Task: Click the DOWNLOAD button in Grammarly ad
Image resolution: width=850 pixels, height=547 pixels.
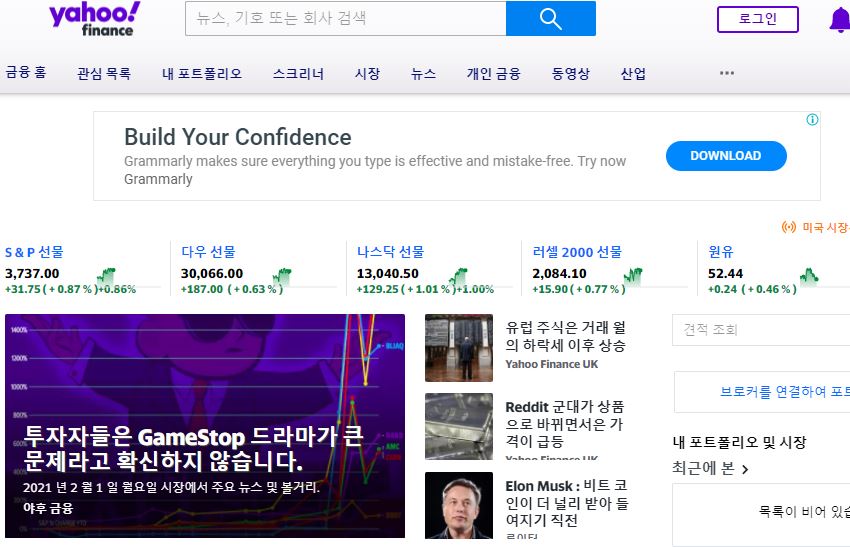Action: [x=726, y=156]
